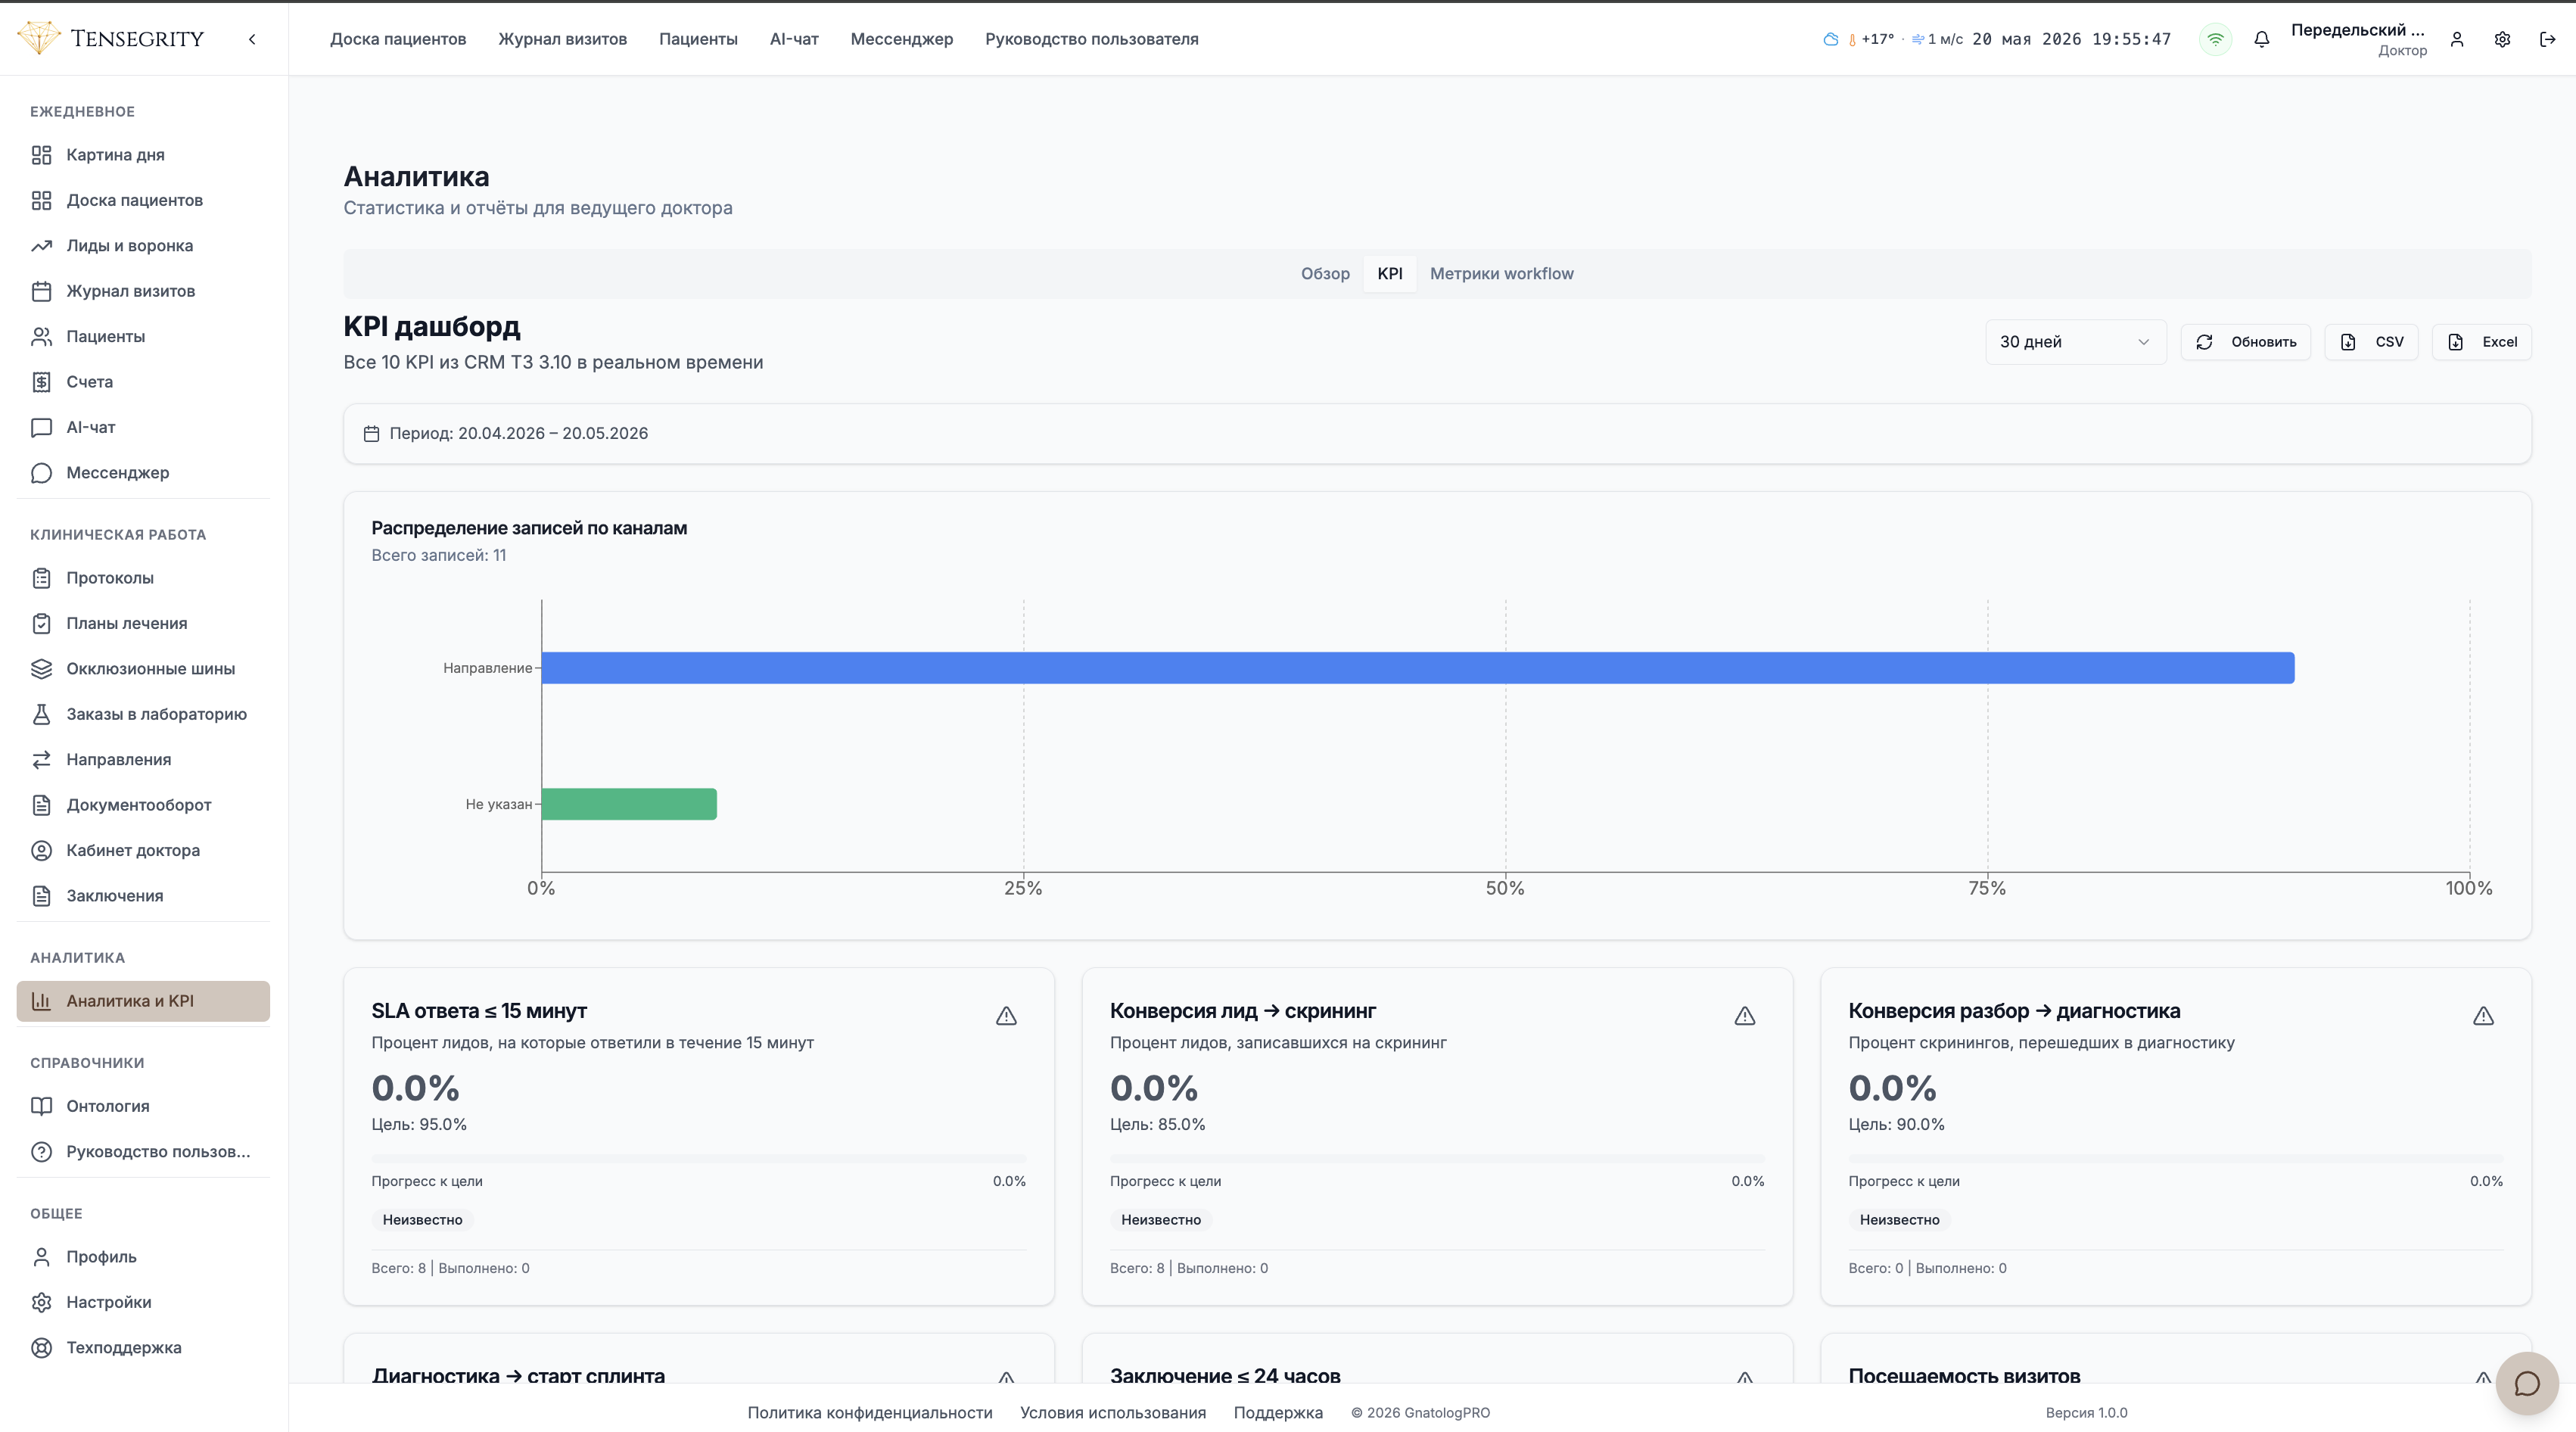The image size is (2576, 1432).
Task: Click the logout icon
Action: tap(2547, 39)
